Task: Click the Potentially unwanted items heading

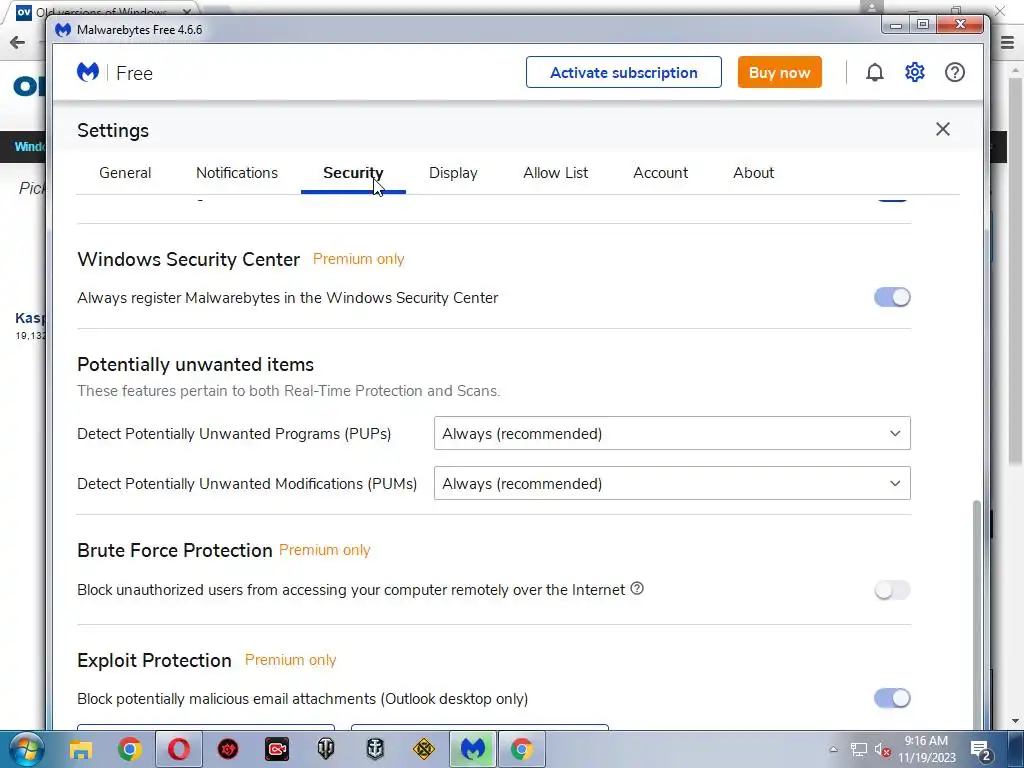Action: pyautogui.click(x=195, y=364)
